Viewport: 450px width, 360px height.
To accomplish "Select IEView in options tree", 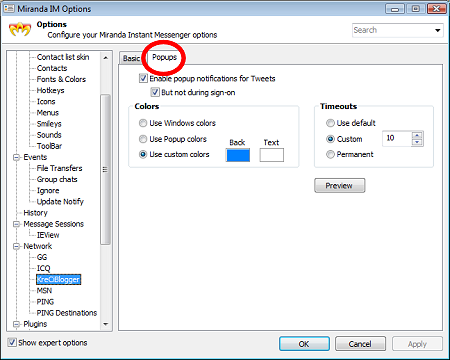I will (x=48, y=235).
